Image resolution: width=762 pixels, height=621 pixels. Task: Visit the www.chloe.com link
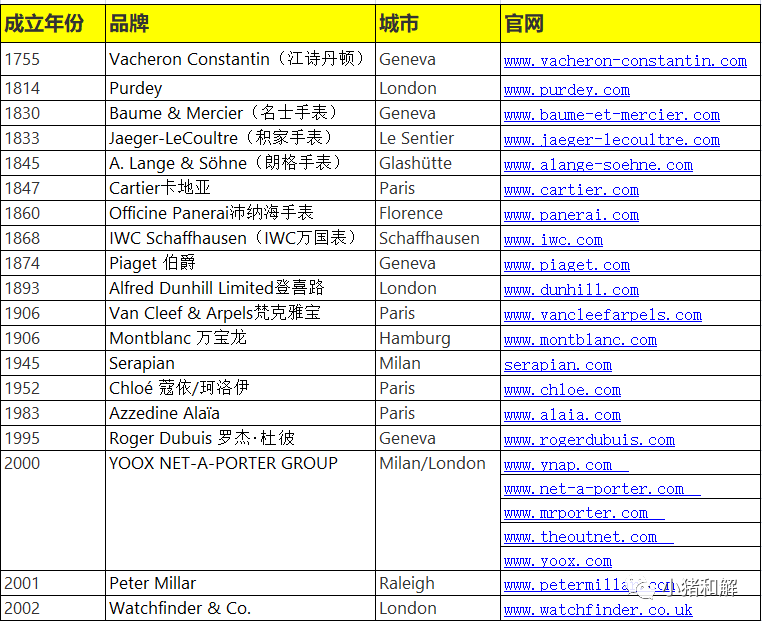coord(562,390)
